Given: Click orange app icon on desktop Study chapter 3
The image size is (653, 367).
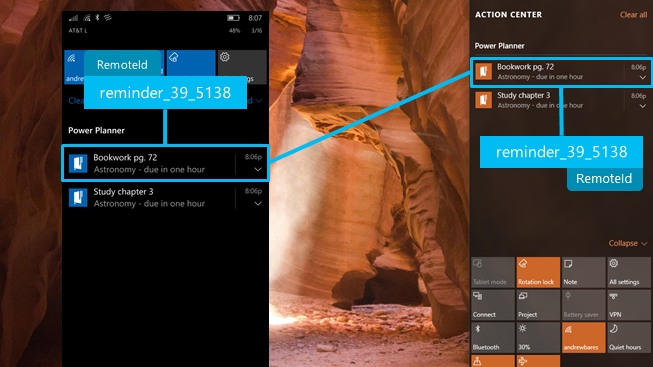Looking at the screenshot, I should pyautogui.click(x=484, y=100).
